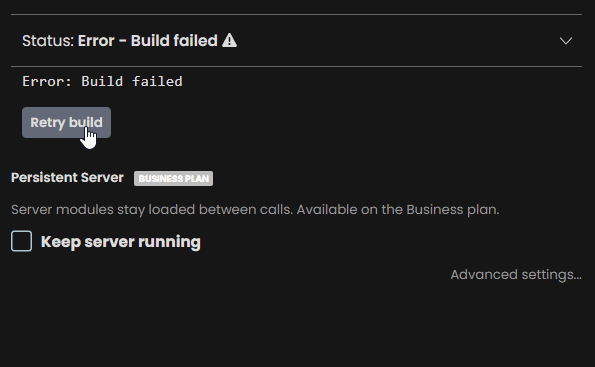Click the Server modules stay loaded description
Viewport: 595px width, 367px height.
pos(255,209)
